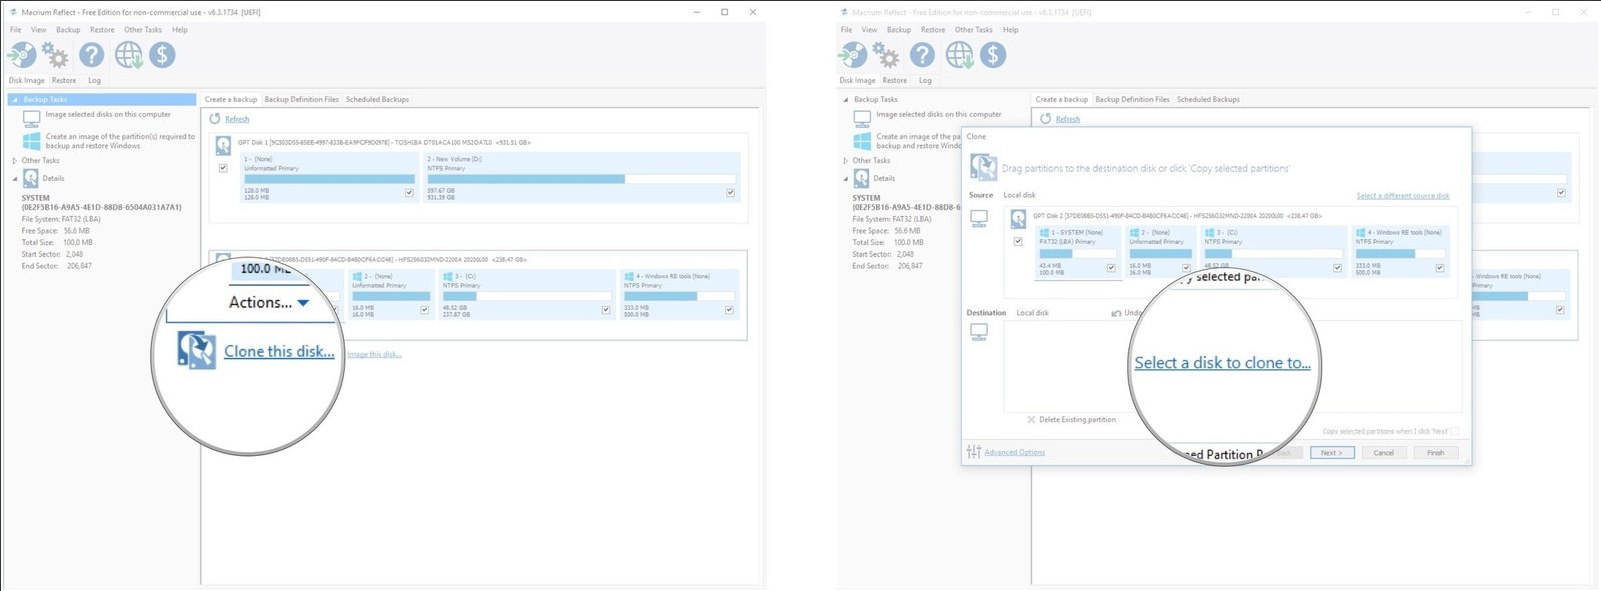Open Scheduled Backups tab in window listing Disk 1

click(x=377, y=100)
